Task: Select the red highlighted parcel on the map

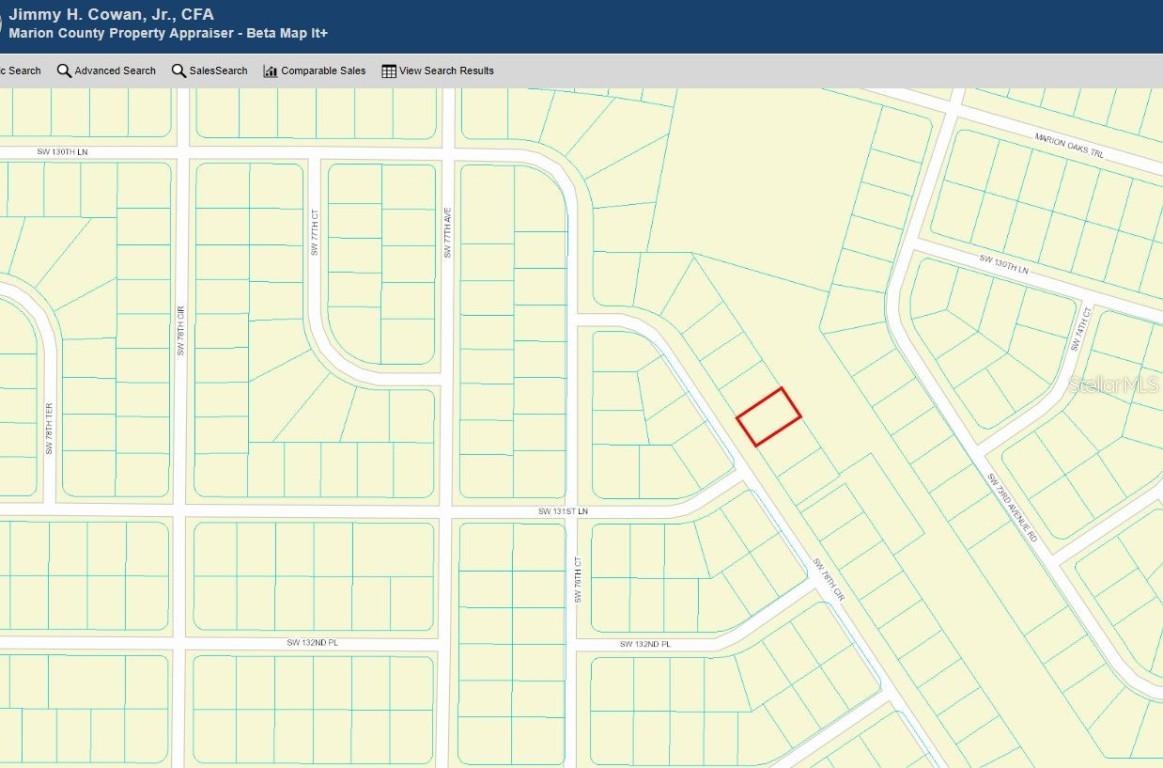Action: coord(770,413)
